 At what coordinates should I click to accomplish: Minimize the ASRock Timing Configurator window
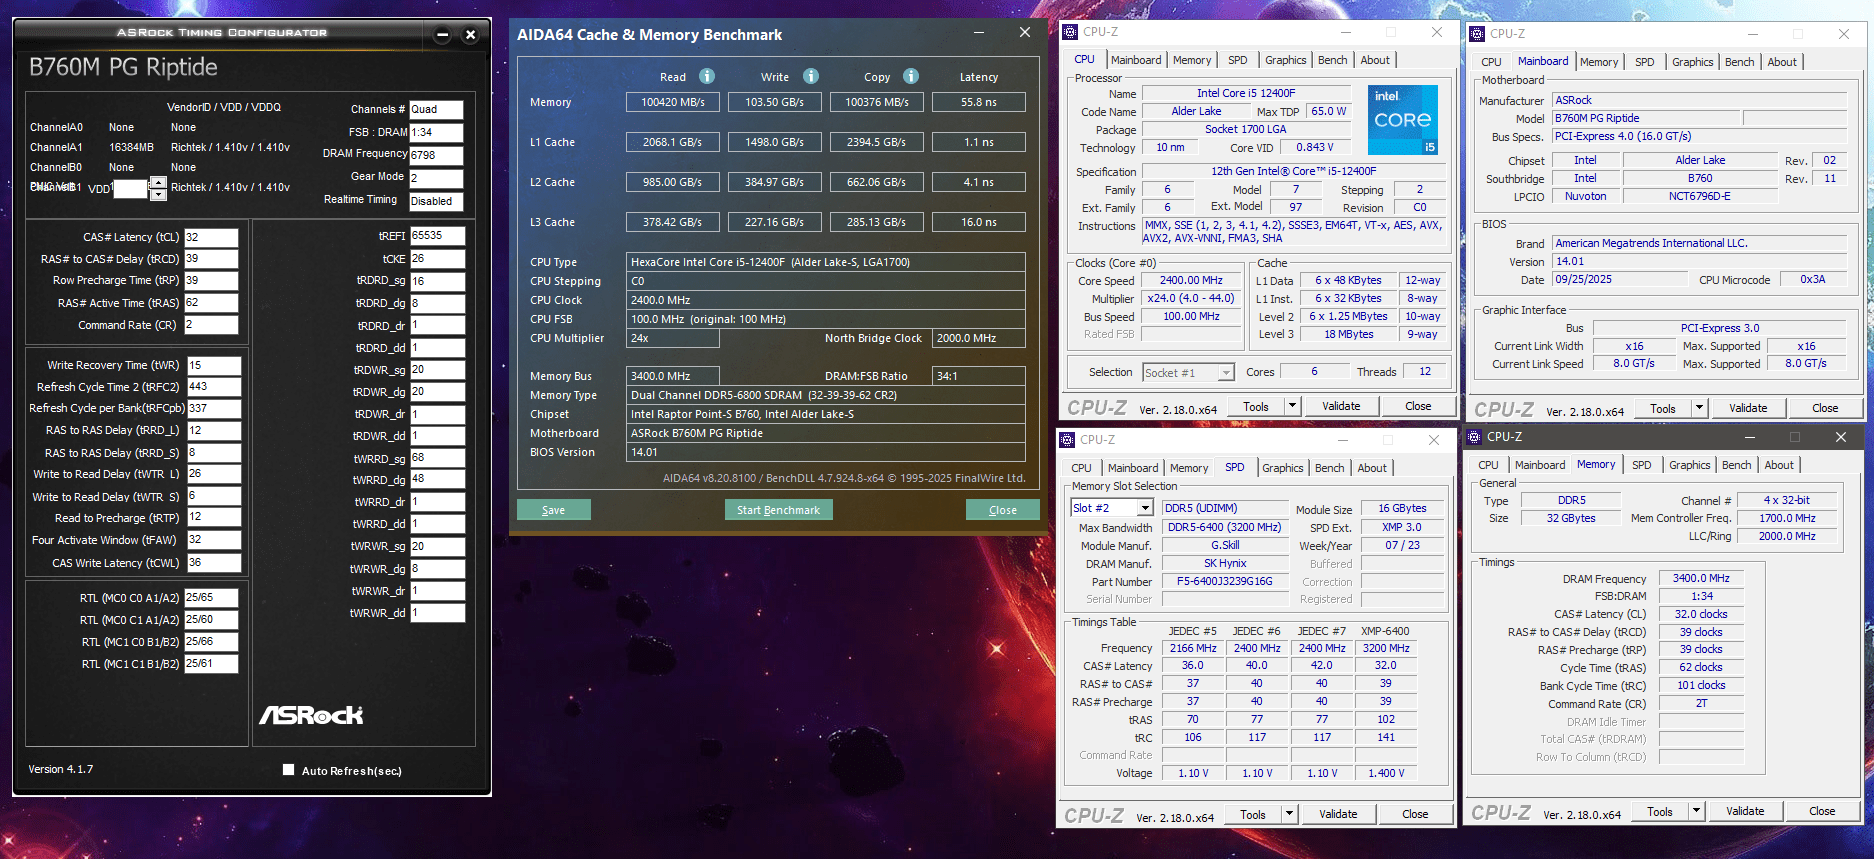(442, 35)
